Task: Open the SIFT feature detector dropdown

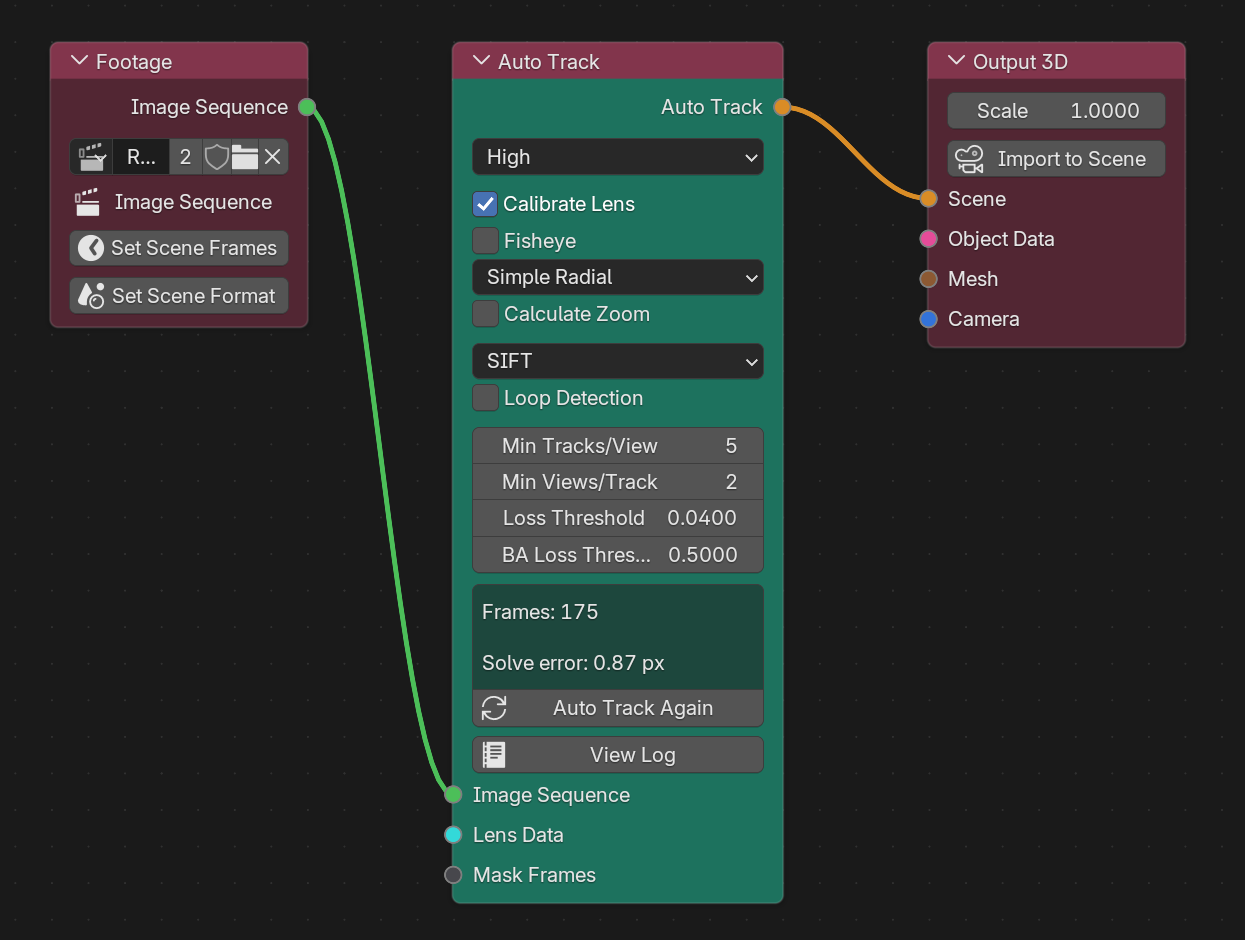Action: pyautogui.click(x=618, y=361)
